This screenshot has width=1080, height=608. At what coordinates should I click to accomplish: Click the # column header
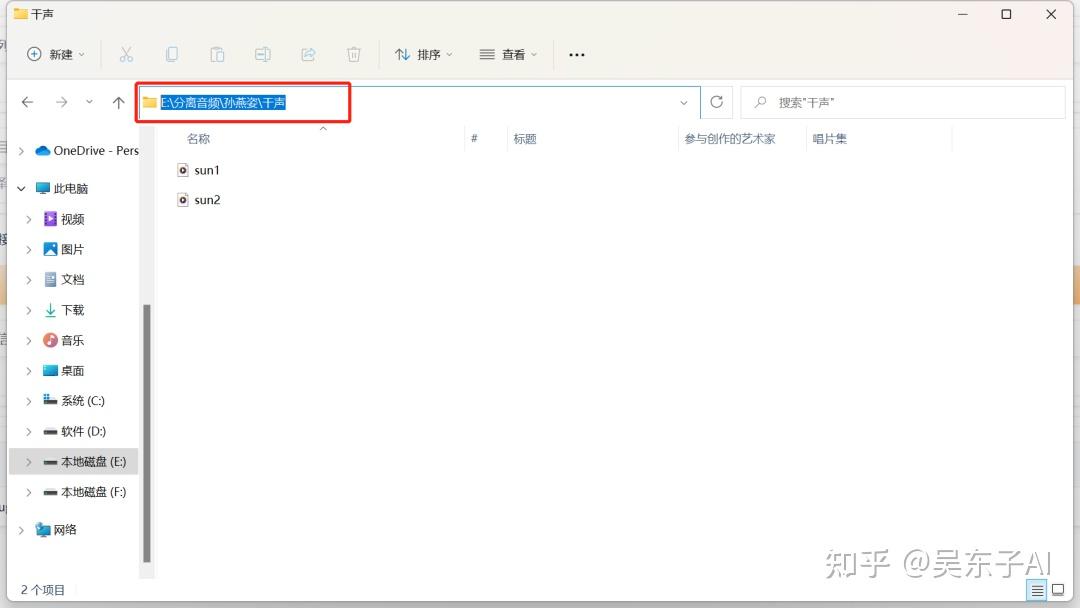point(474,139)
